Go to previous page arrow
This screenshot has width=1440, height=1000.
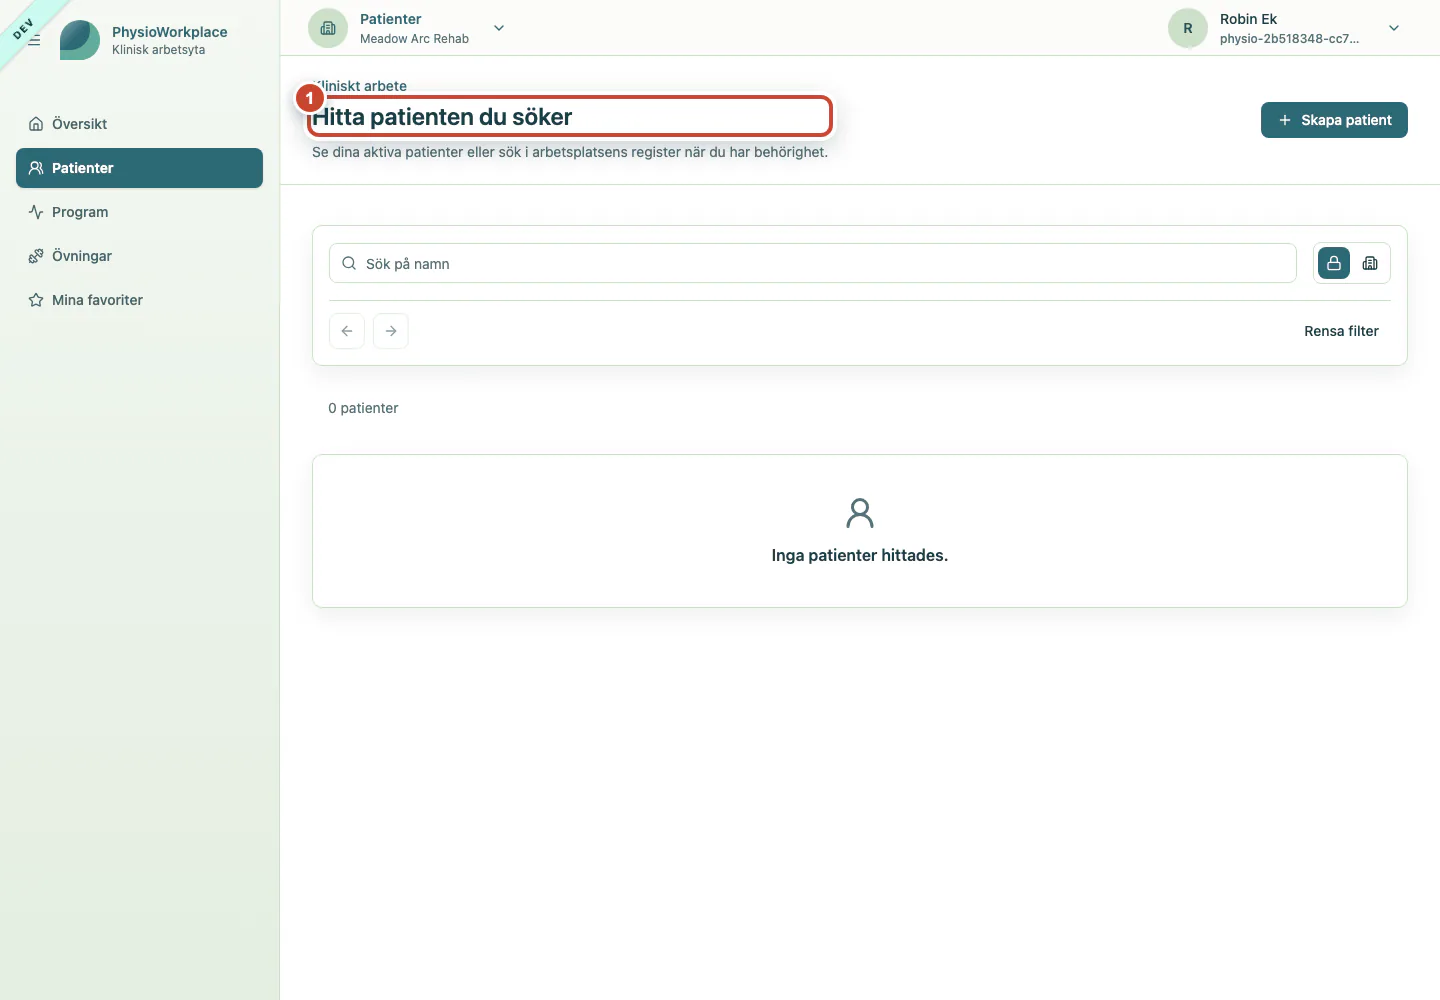[347, 331]
